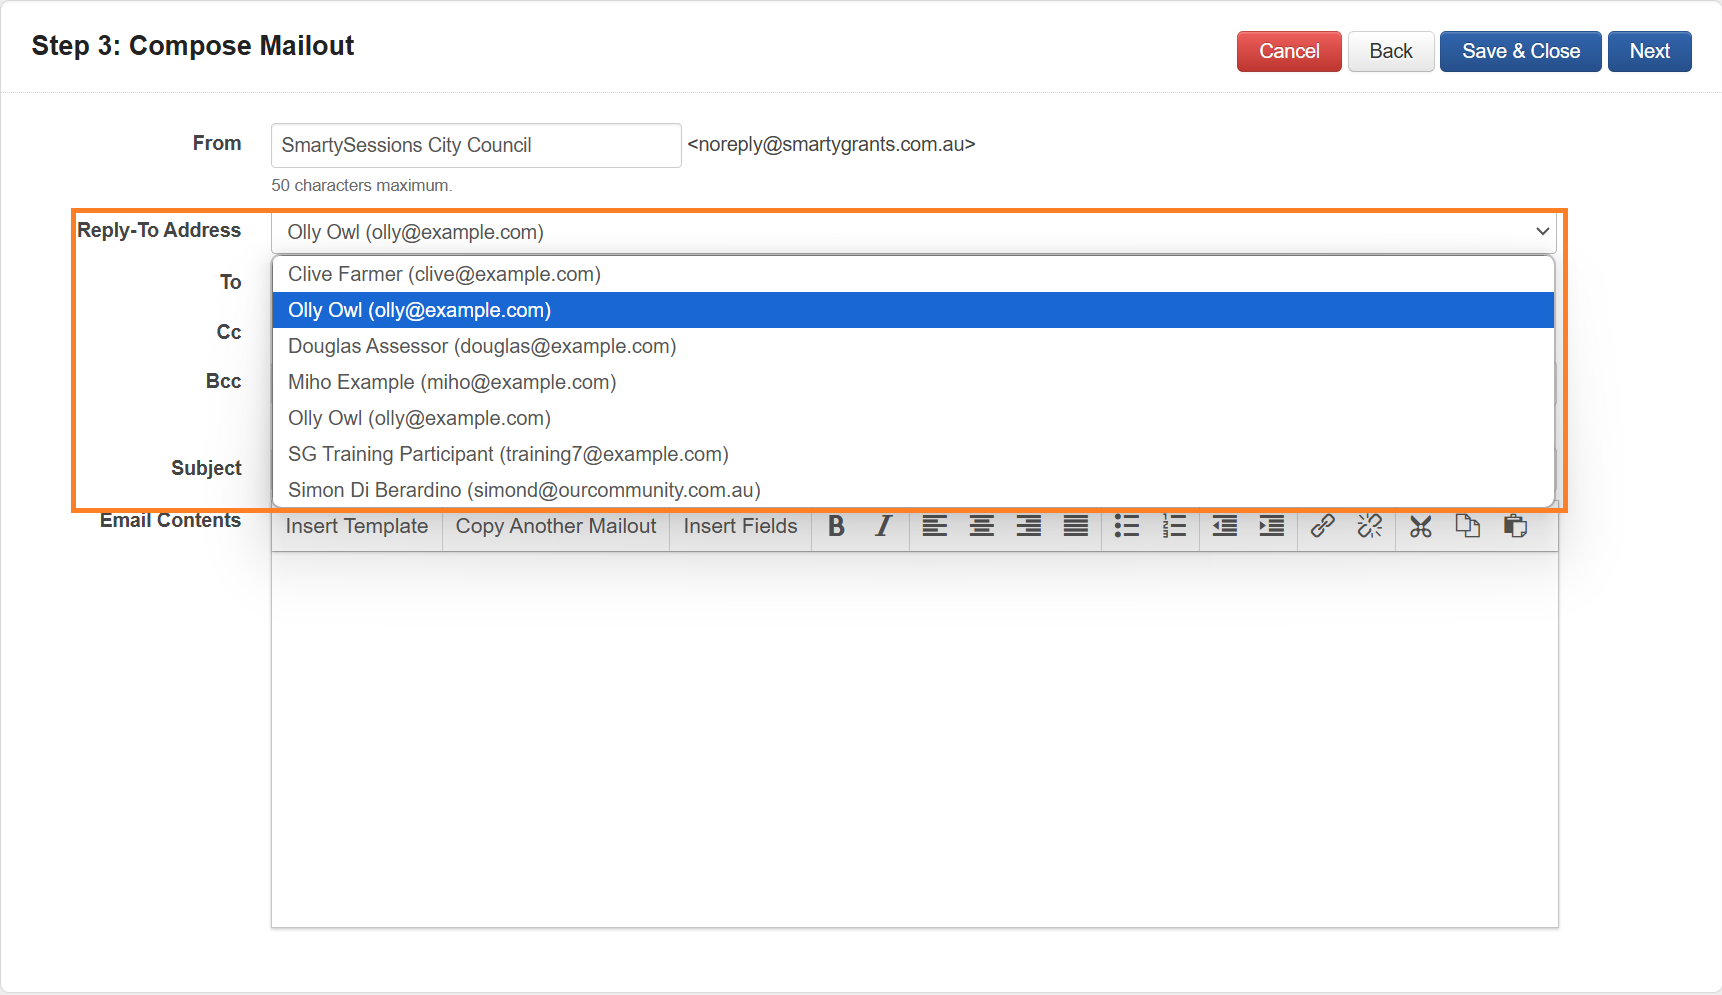Insert a bulleted list
1722x995 pixels.
coord(1127,526)
